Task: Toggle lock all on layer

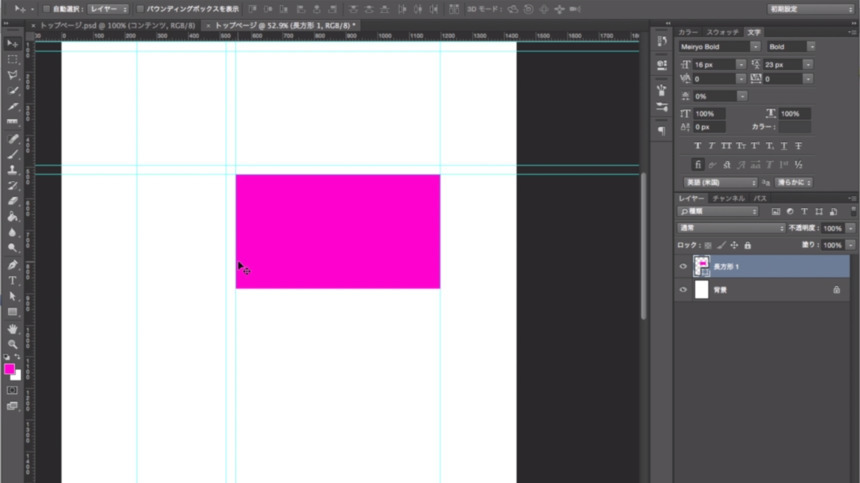Action: pyautogui.click(x=748, y=246)
